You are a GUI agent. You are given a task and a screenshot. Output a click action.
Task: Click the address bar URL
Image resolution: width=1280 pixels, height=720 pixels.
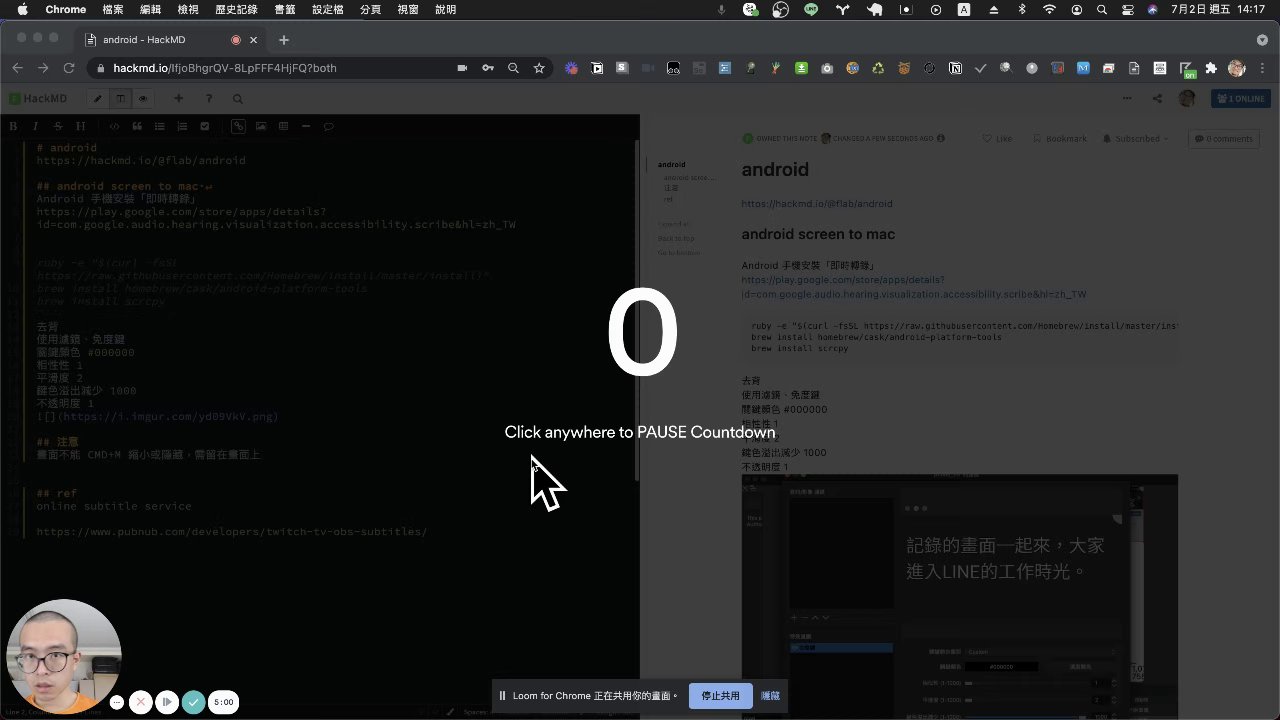coord(225,68)
